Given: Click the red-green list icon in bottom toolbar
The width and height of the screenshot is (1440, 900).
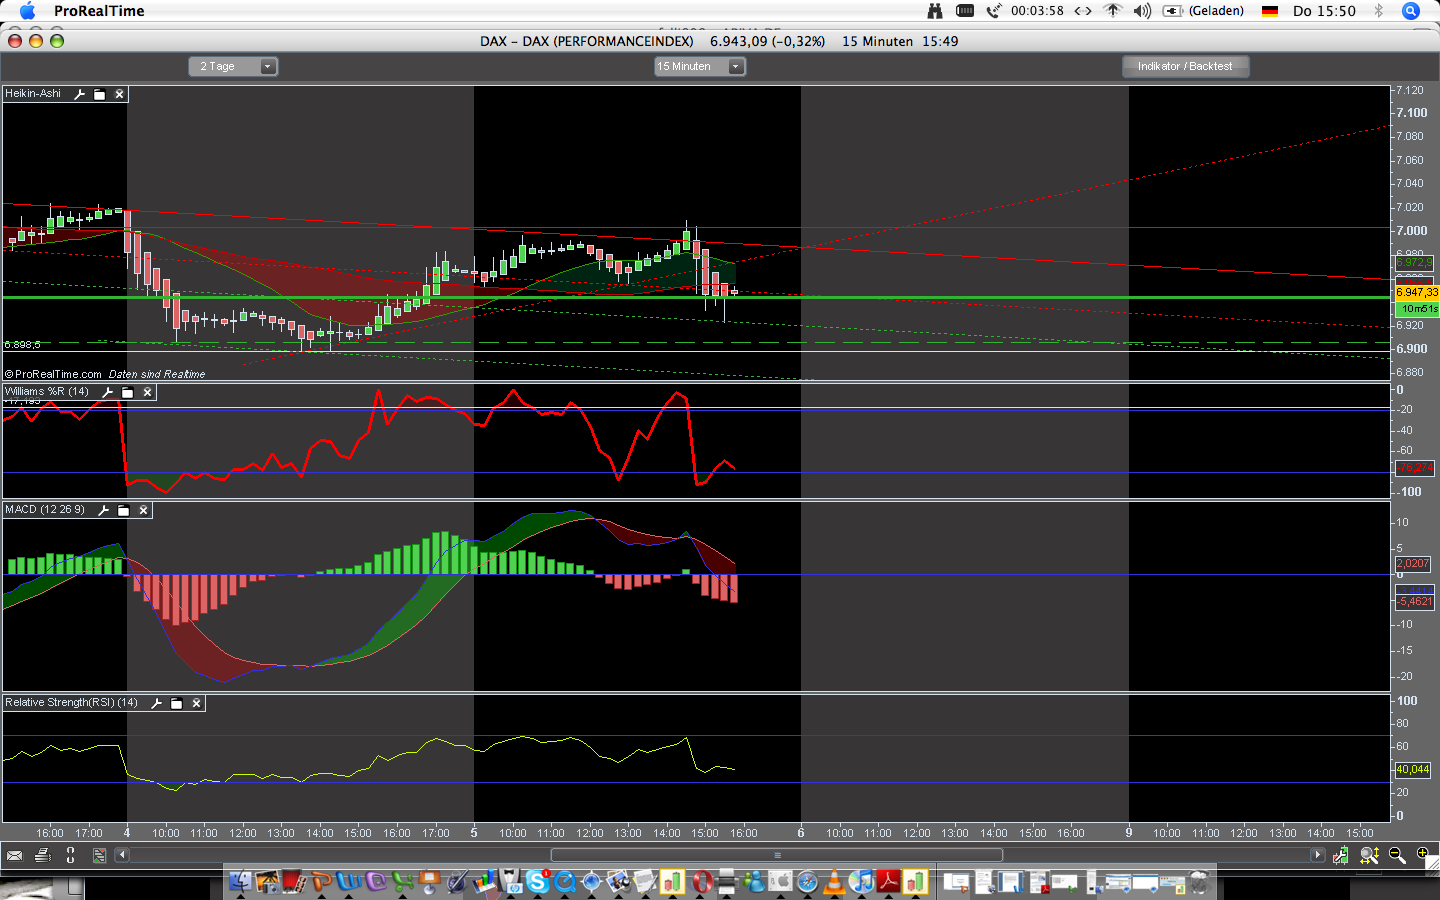Looking at the screenshot, I should [x=99, y=855].
